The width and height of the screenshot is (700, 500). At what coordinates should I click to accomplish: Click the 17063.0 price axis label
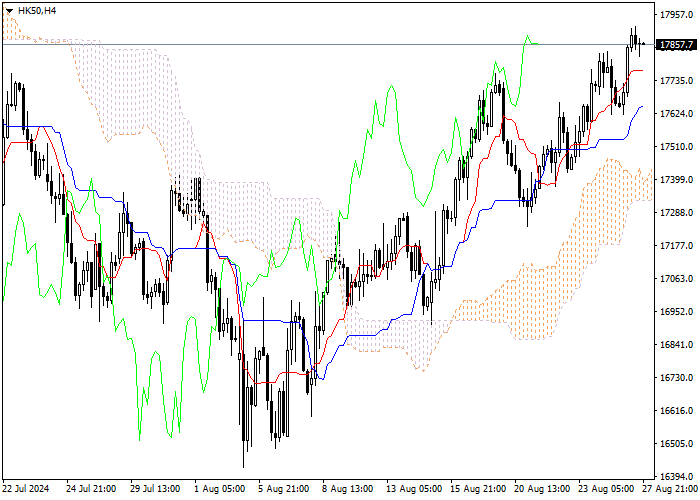pyautogui.click(x=676, y=279)
